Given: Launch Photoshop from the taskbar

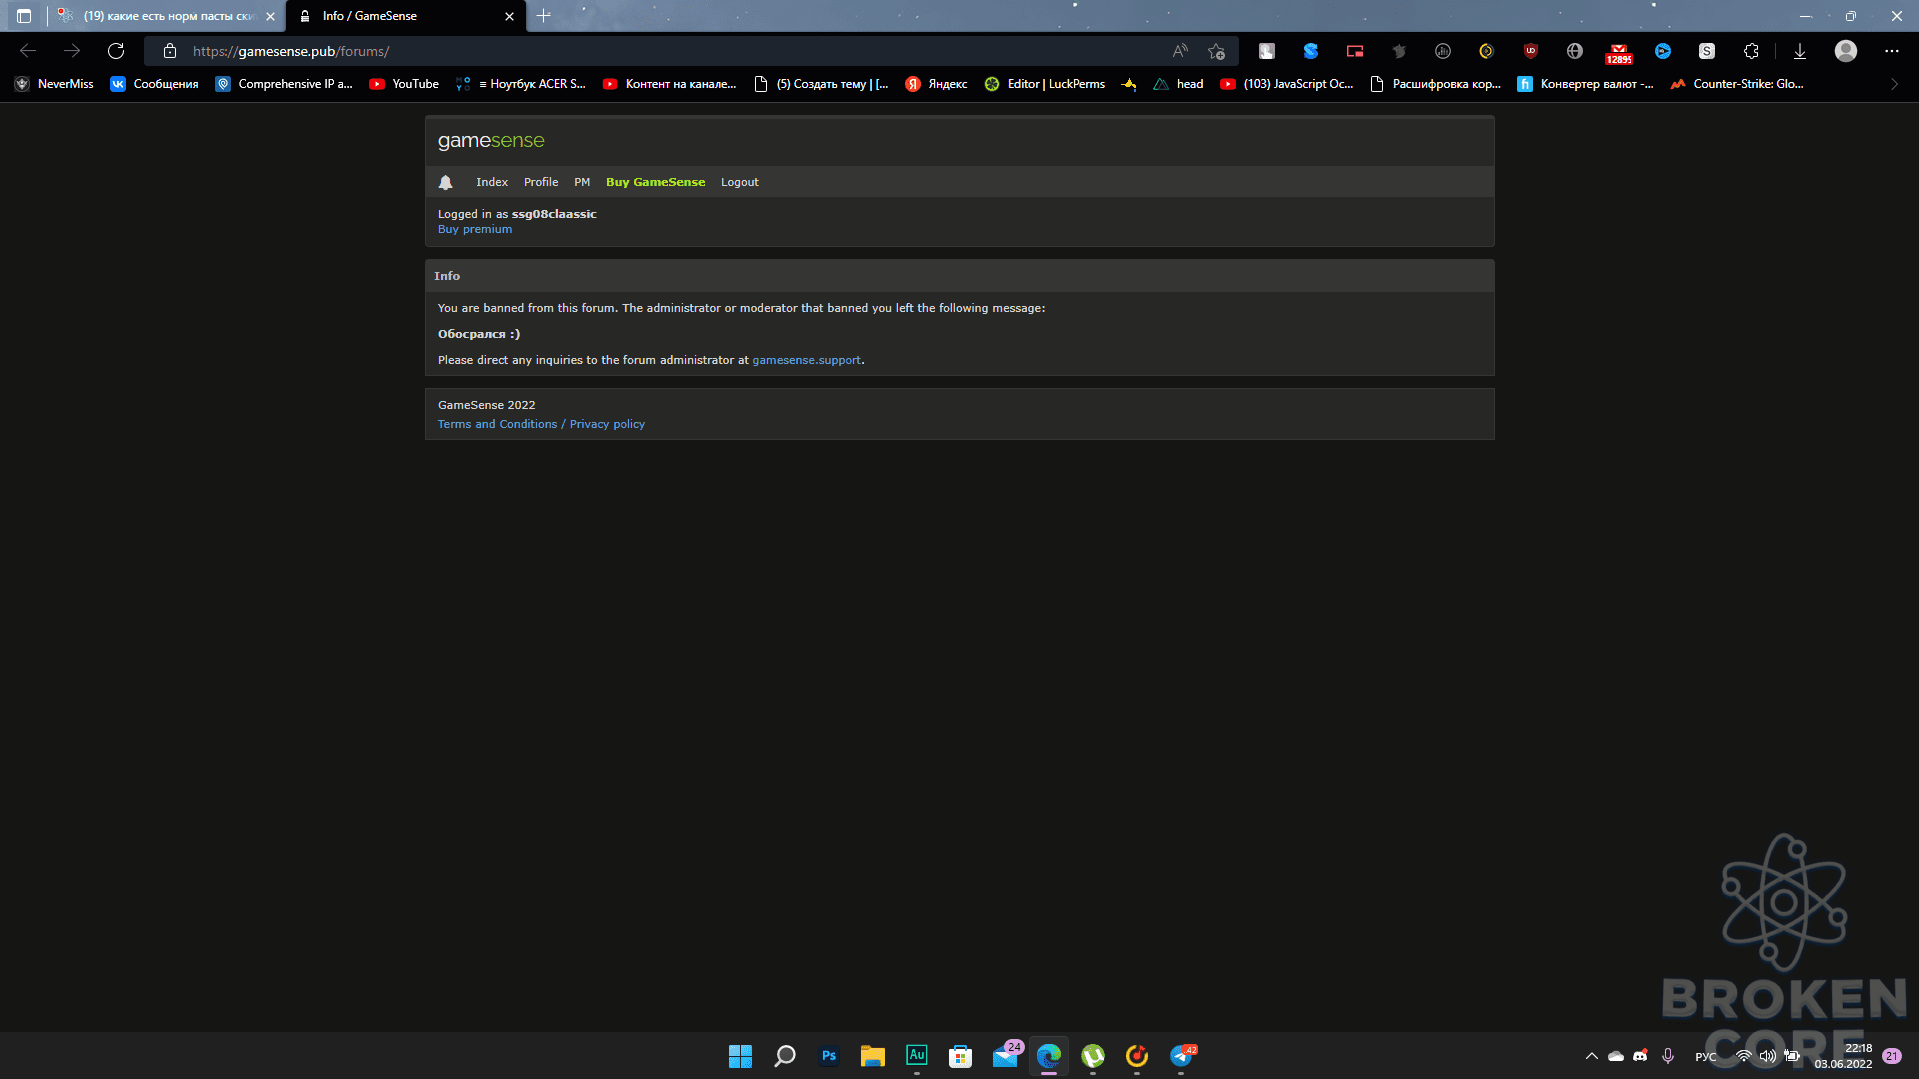Looking at the screenshot, I should (x=829, y=1056).
